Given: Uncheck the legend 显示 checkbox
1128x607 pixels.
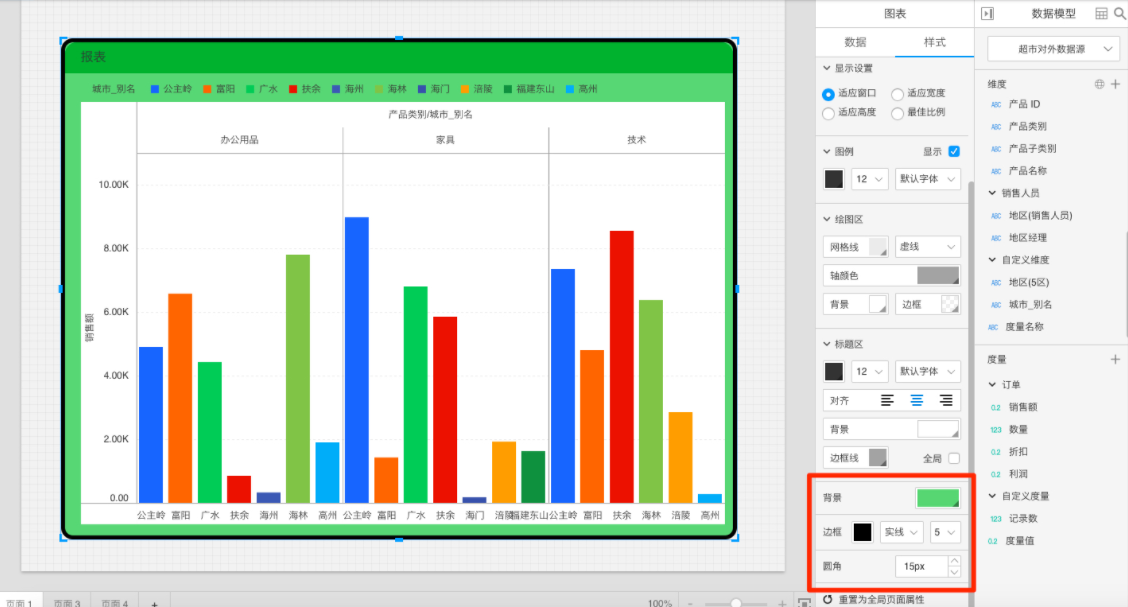Looking at the screenshot, I should click(953, 152).
